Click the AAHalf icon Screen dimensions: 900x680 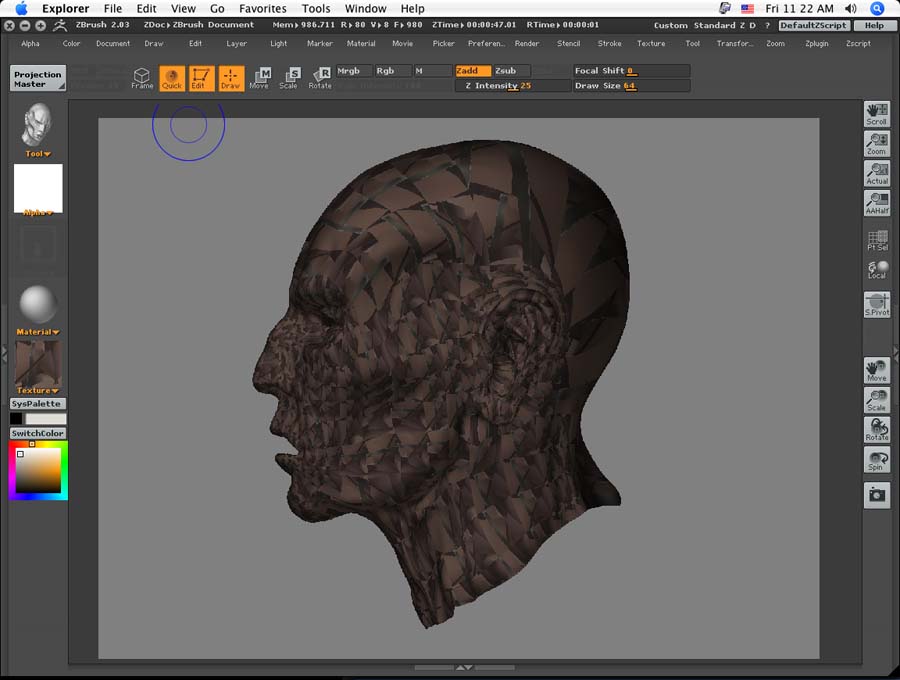pyautogui.click(x=876, y=203)
